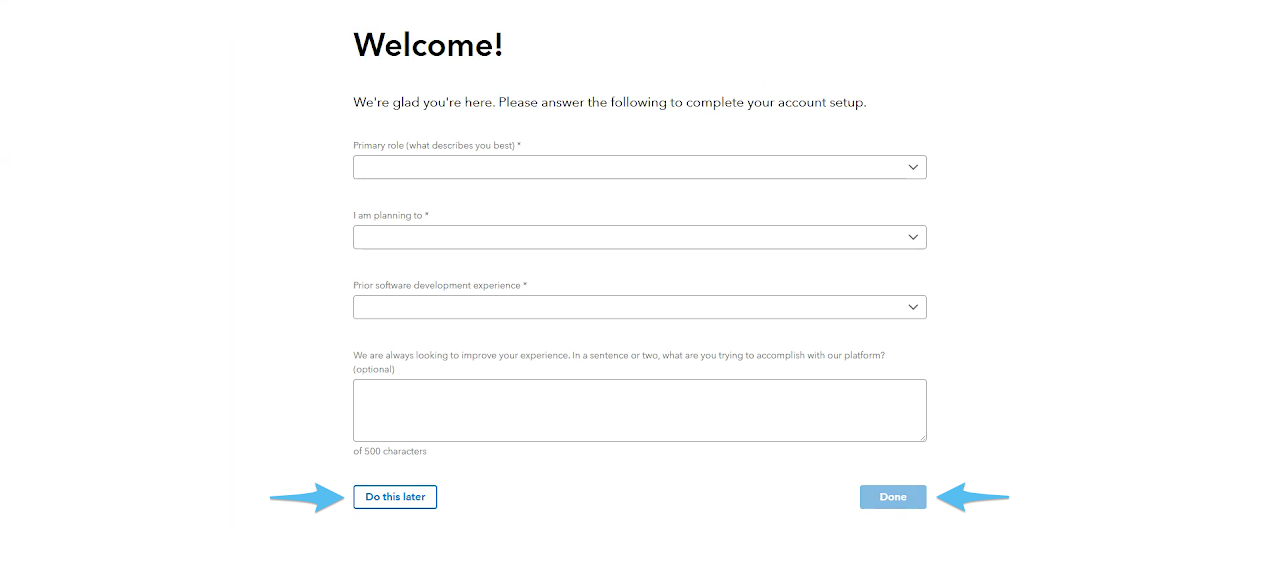Click the 'Welcome!' heading
Viewport: 1280px width, 579px height.
click(x=428, y=45)
